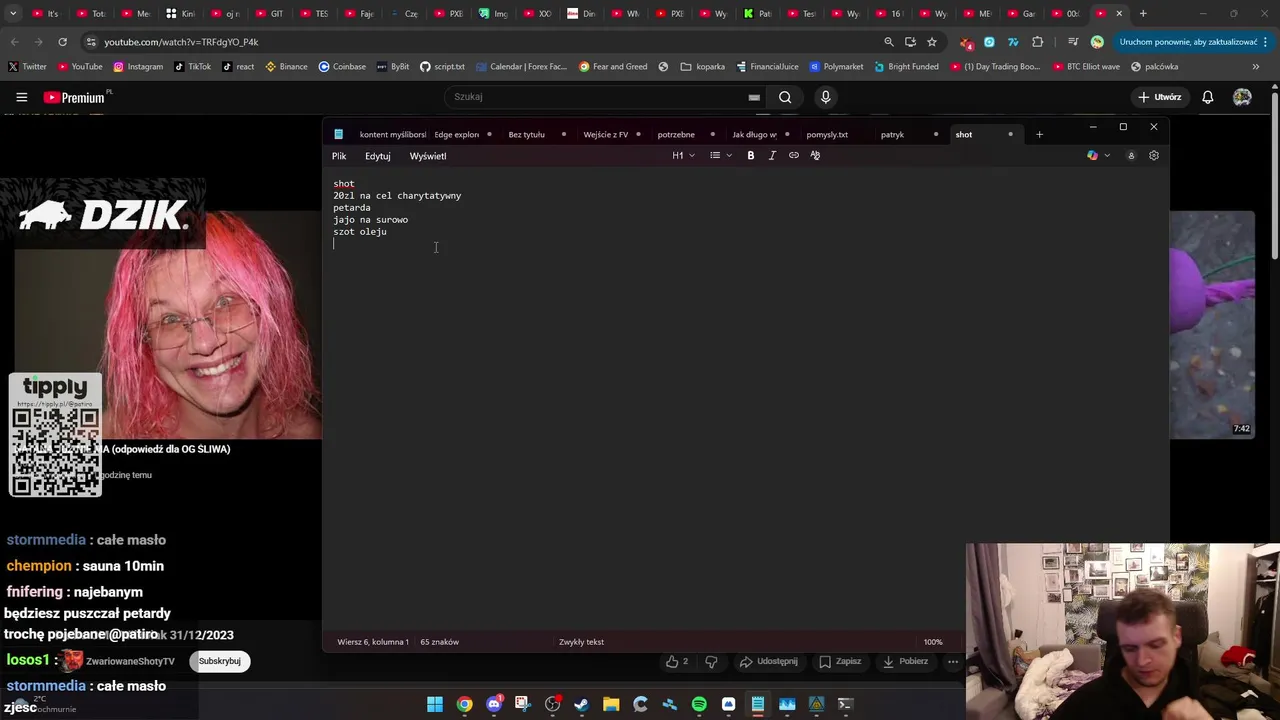Viewport: 1280px width, 720px height.
Task: Open Steam from taskbar
Action: (x=582, y=704)
